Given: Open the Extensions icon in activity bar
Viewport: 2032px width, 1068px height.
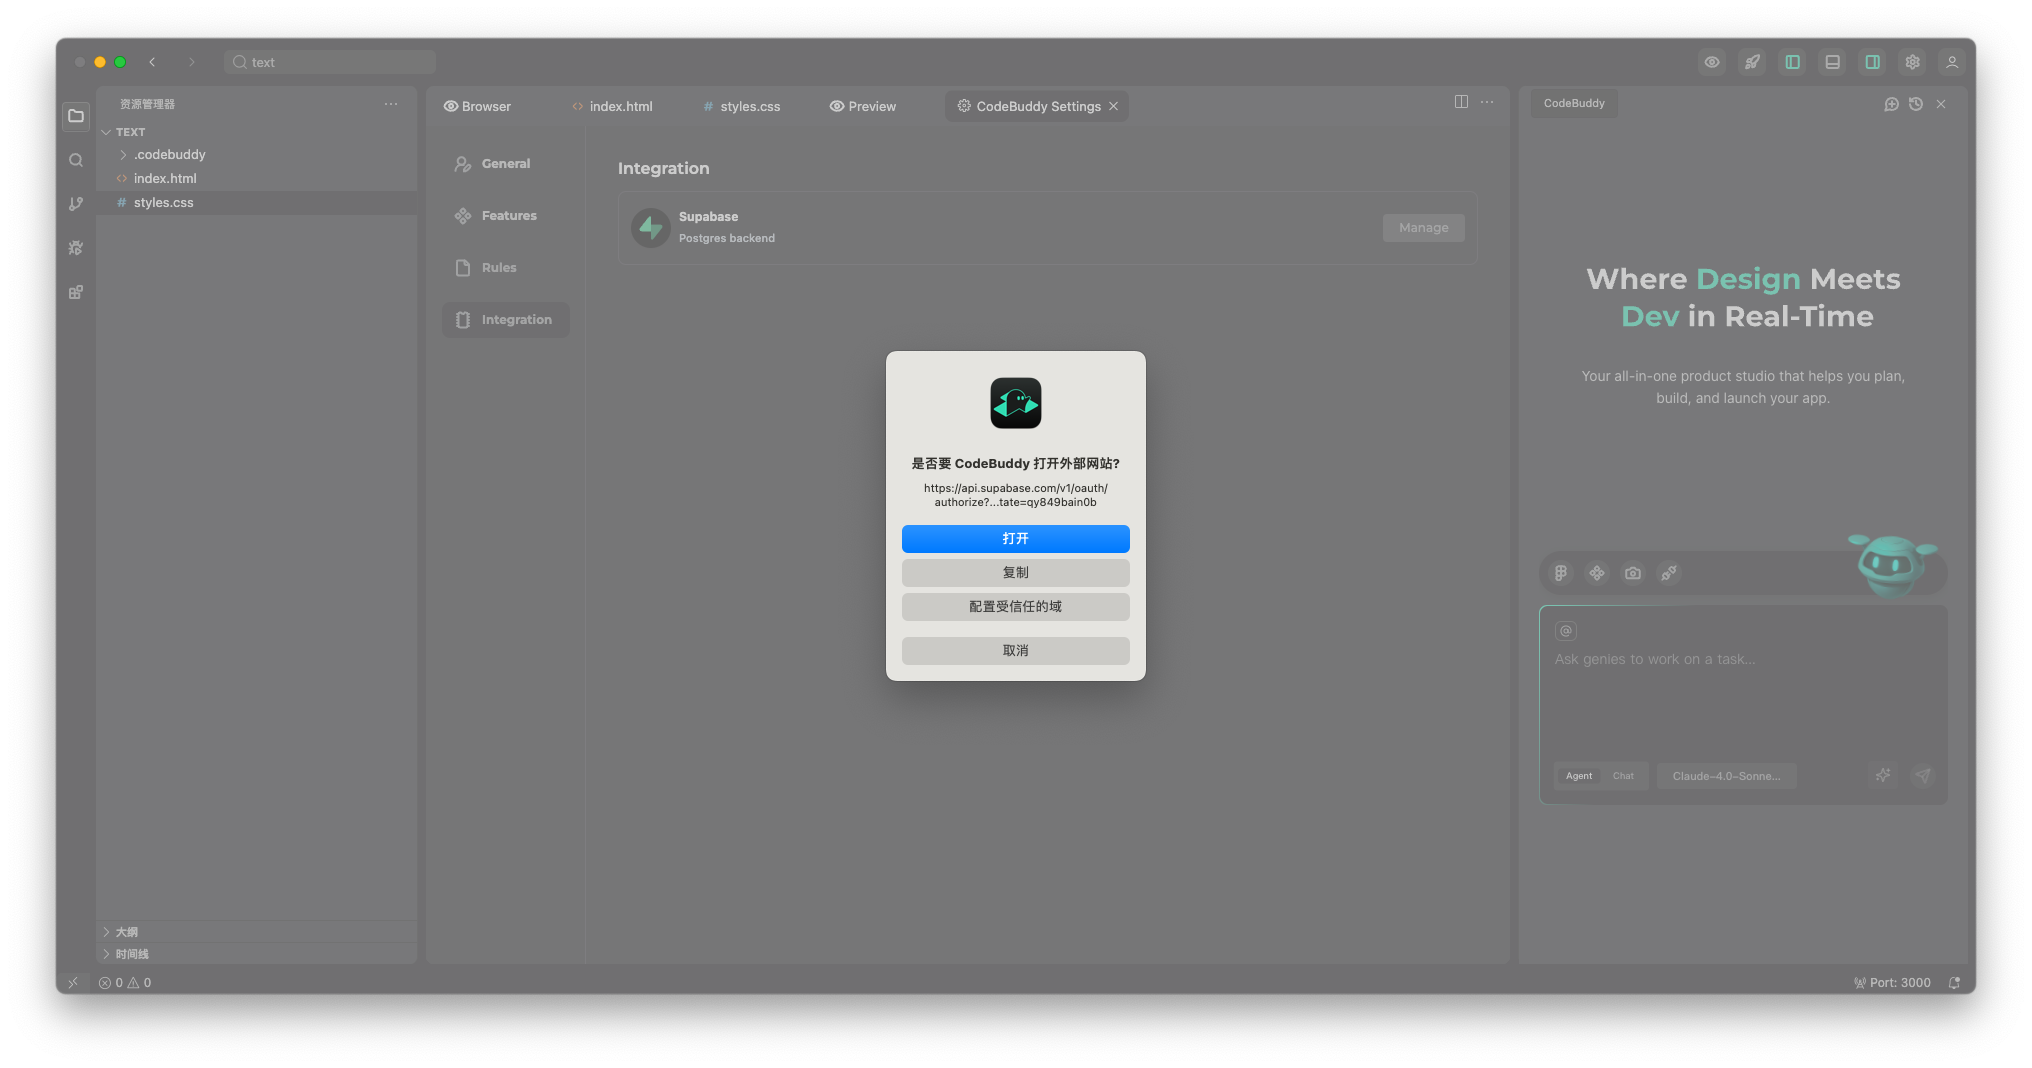Looking at the screenshot, I should tap(76, 292).
